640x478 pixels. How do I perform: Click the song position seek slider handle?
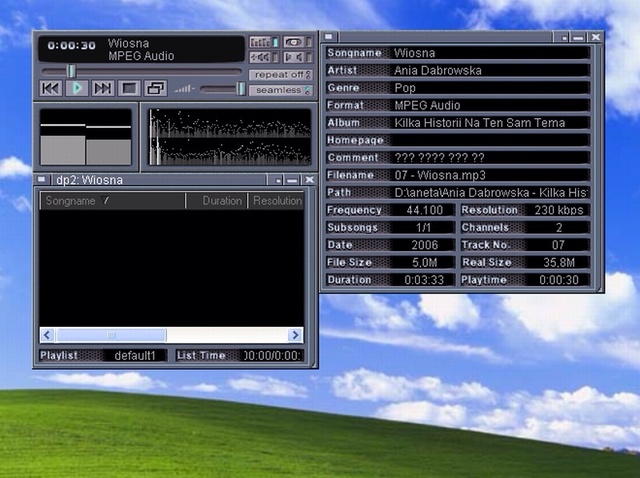pyautogui.click(x=71, y=71)
